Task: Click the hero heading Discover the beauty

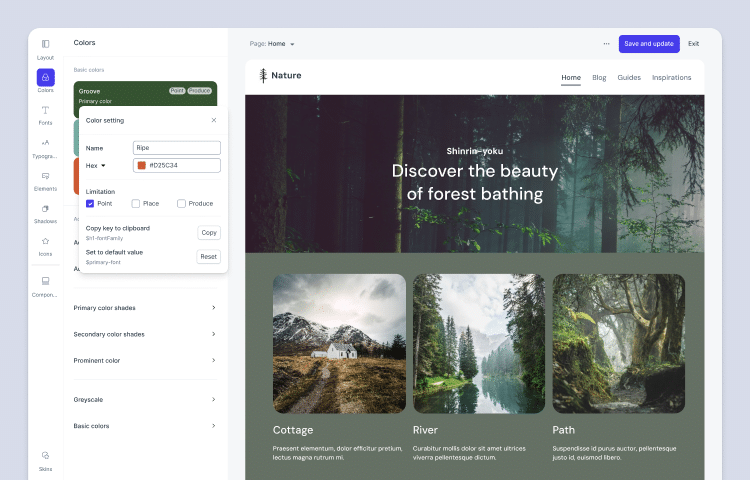Action: coord(474,183)
